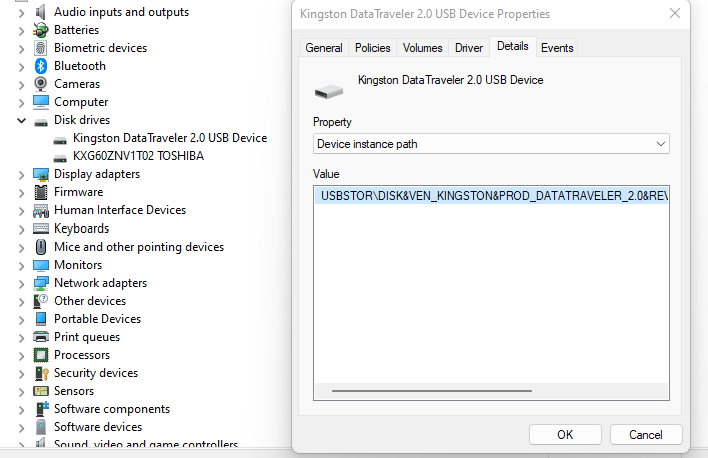This screenshot has width=708, height=458.
Task: Collapse the Disk drives node
Action: point(21,121)
